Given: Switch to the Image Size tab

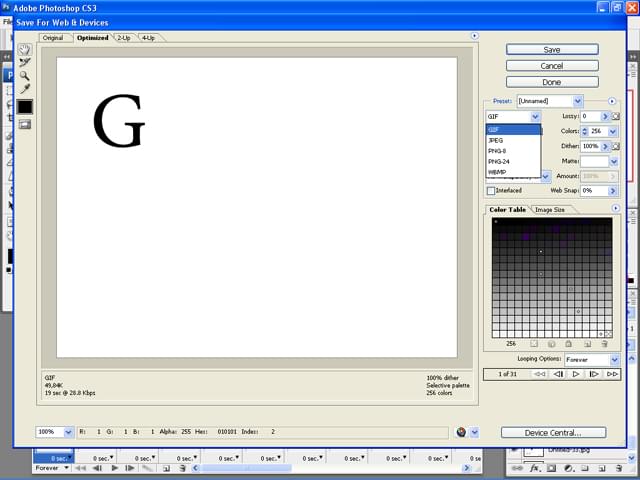Looking at the screenshot, I should pyautogui.click(x=550, y=210).
